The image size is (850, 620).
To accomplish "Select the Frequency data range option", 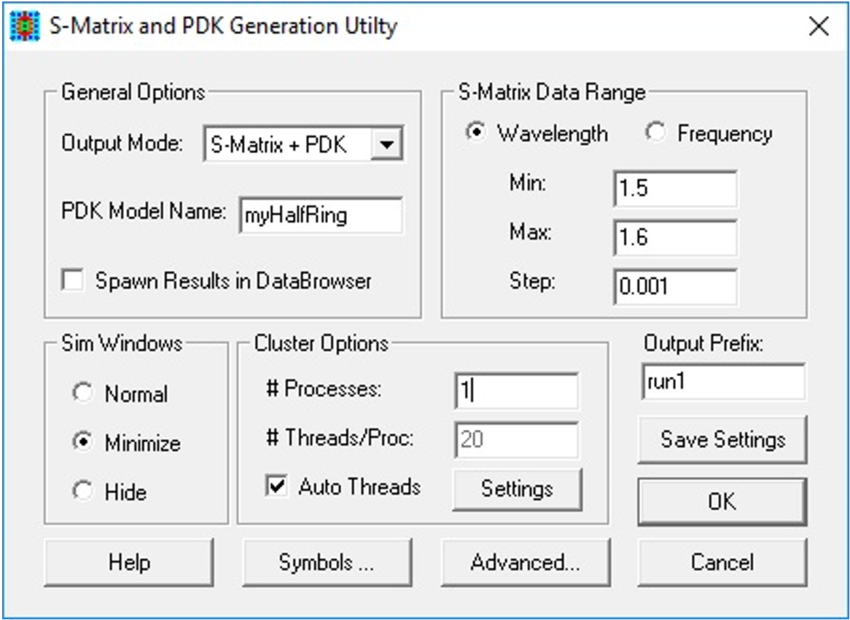I will pos(656,133).
